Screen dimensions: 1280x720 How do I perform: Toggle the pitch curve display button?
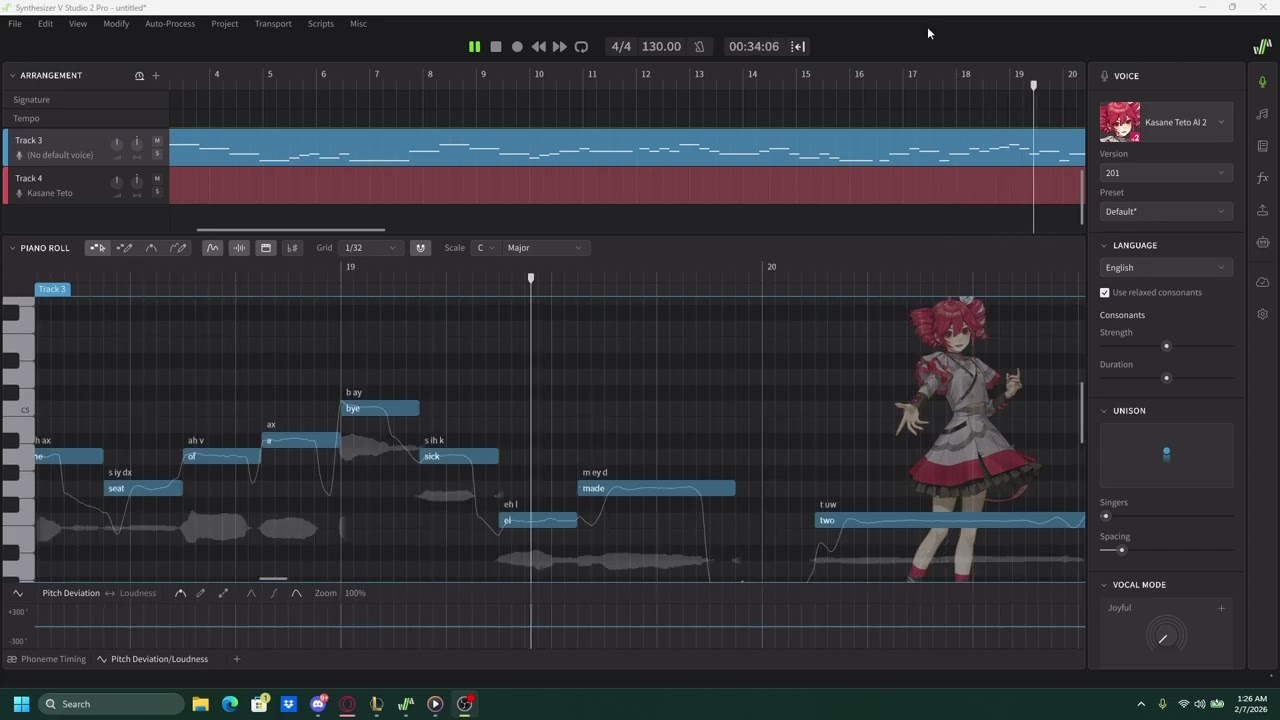pyautogui.click(x=212, y=248)
